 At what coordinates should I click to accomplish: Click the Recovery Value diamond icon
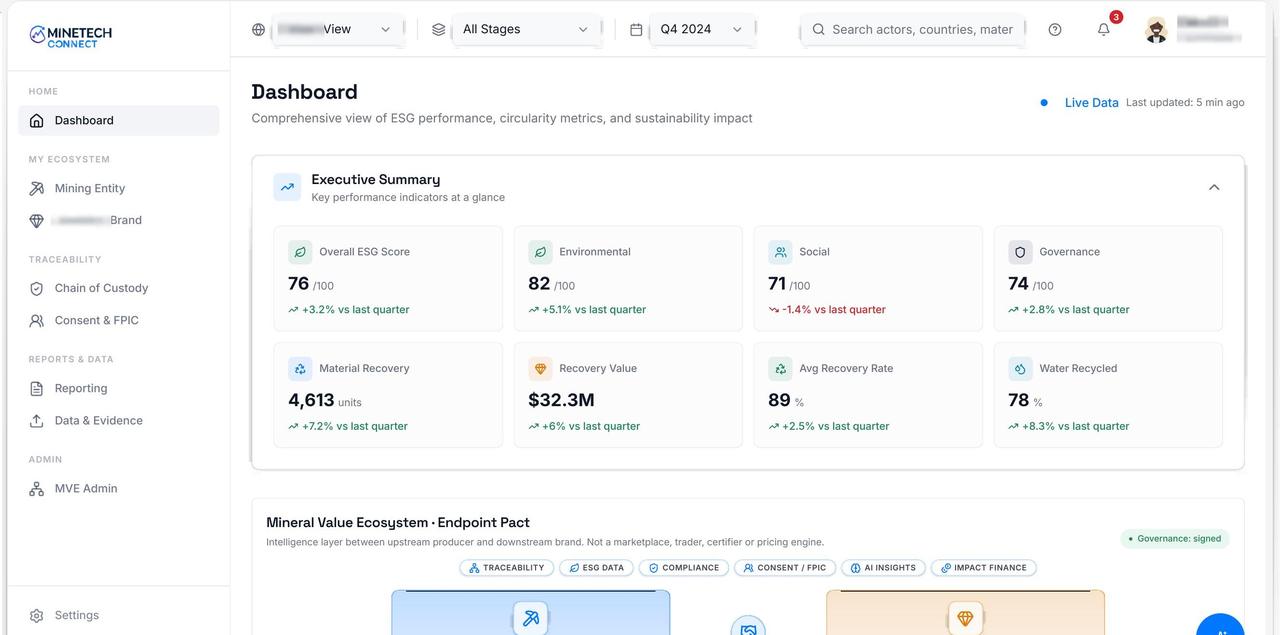(540, 369)
